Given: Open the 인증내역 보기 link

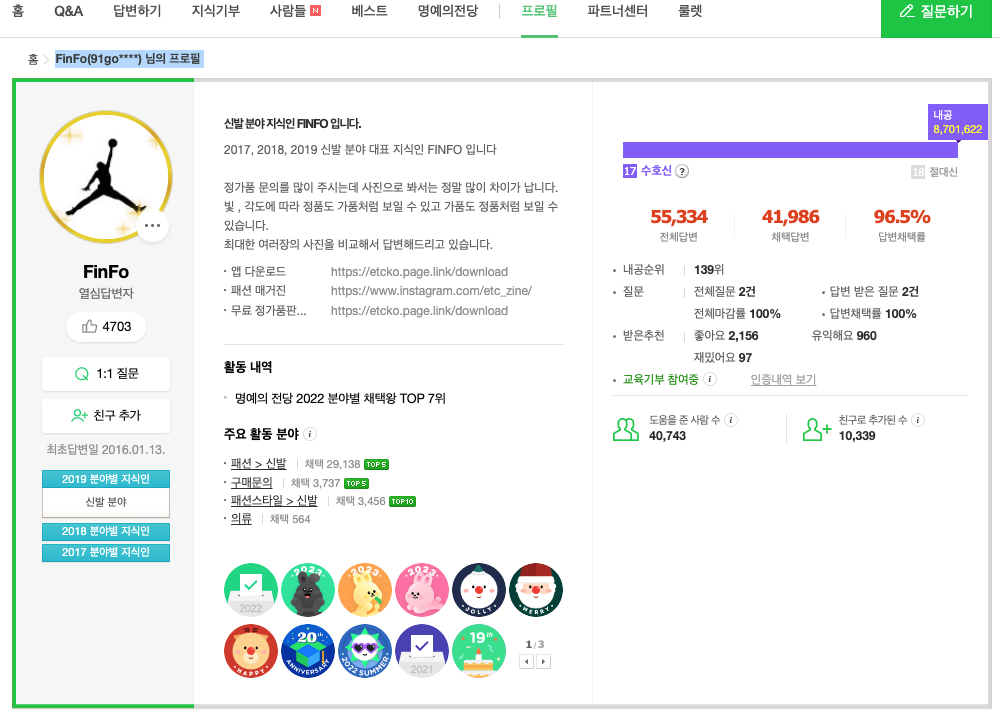Looking at the screenshot, I should click(x=783, y=379).
